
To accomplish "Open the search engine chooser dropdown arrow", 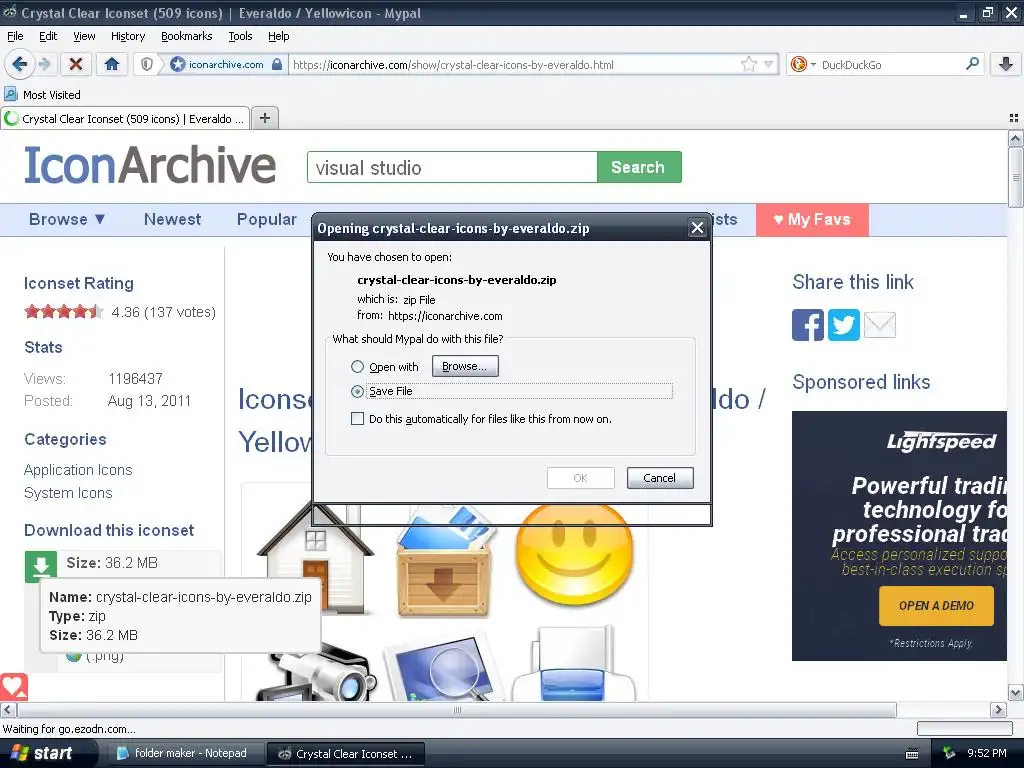I will 813,64.
